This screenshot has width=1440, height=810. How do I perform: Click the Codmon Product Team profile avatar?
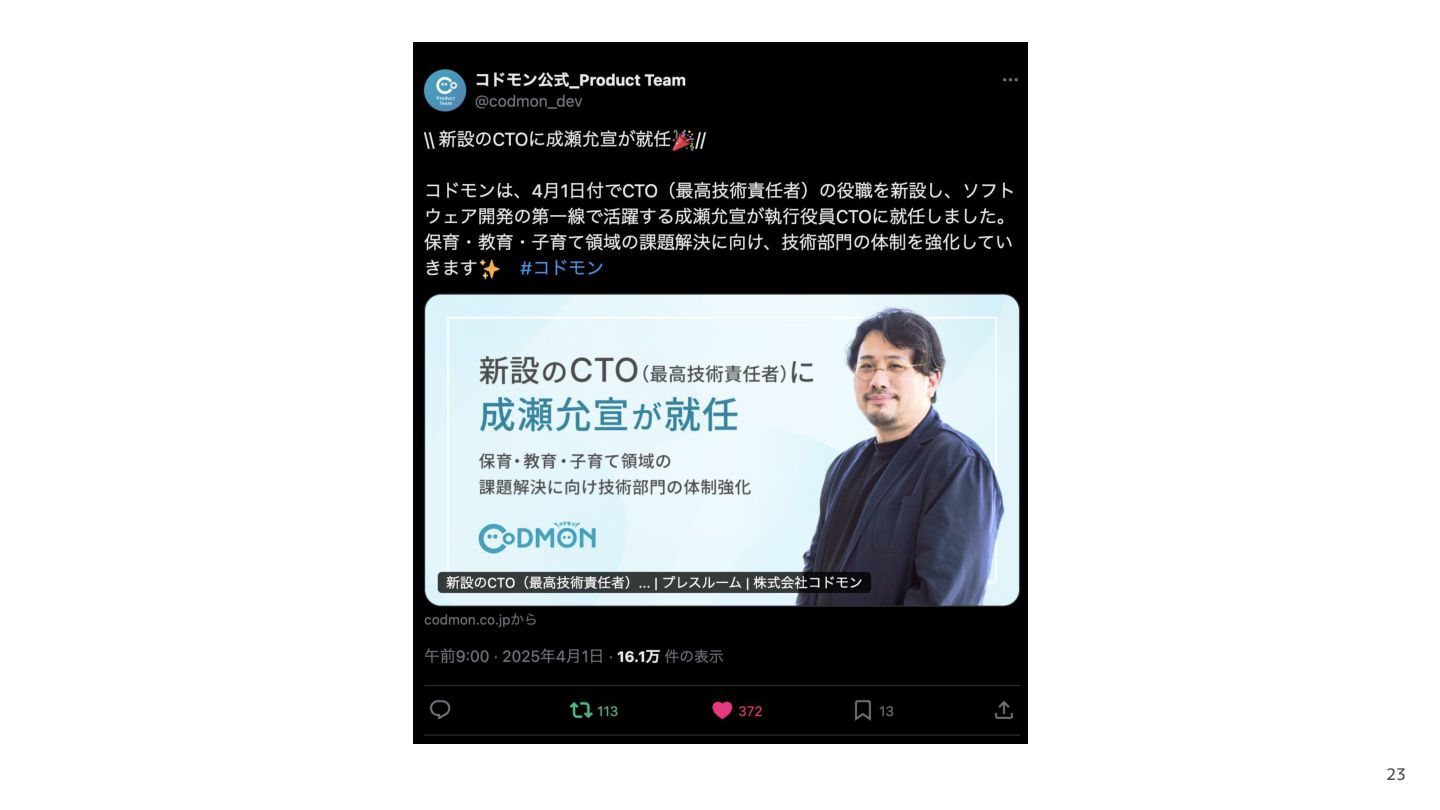pos(445,90)
